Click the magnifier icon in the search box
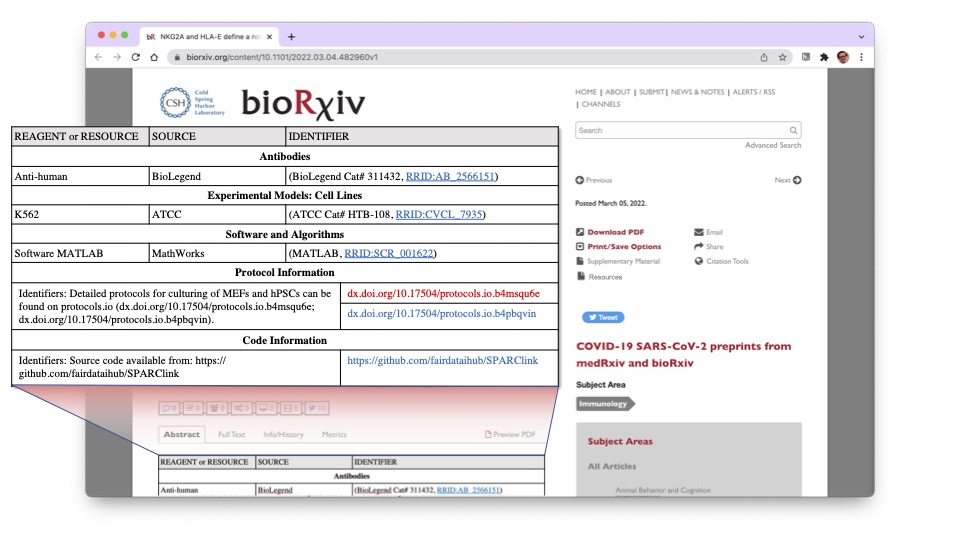Image resolution: width=960 pixels, height=540 pixels. (793, 131)
